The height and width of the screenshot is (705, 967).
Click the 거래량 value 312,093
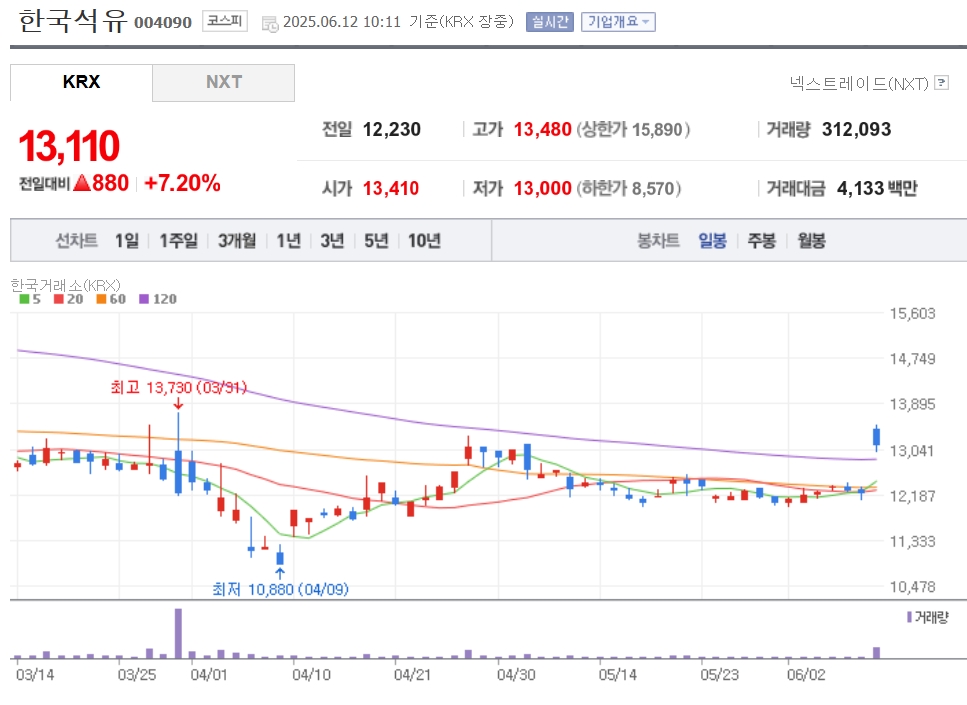click(857, 130)
